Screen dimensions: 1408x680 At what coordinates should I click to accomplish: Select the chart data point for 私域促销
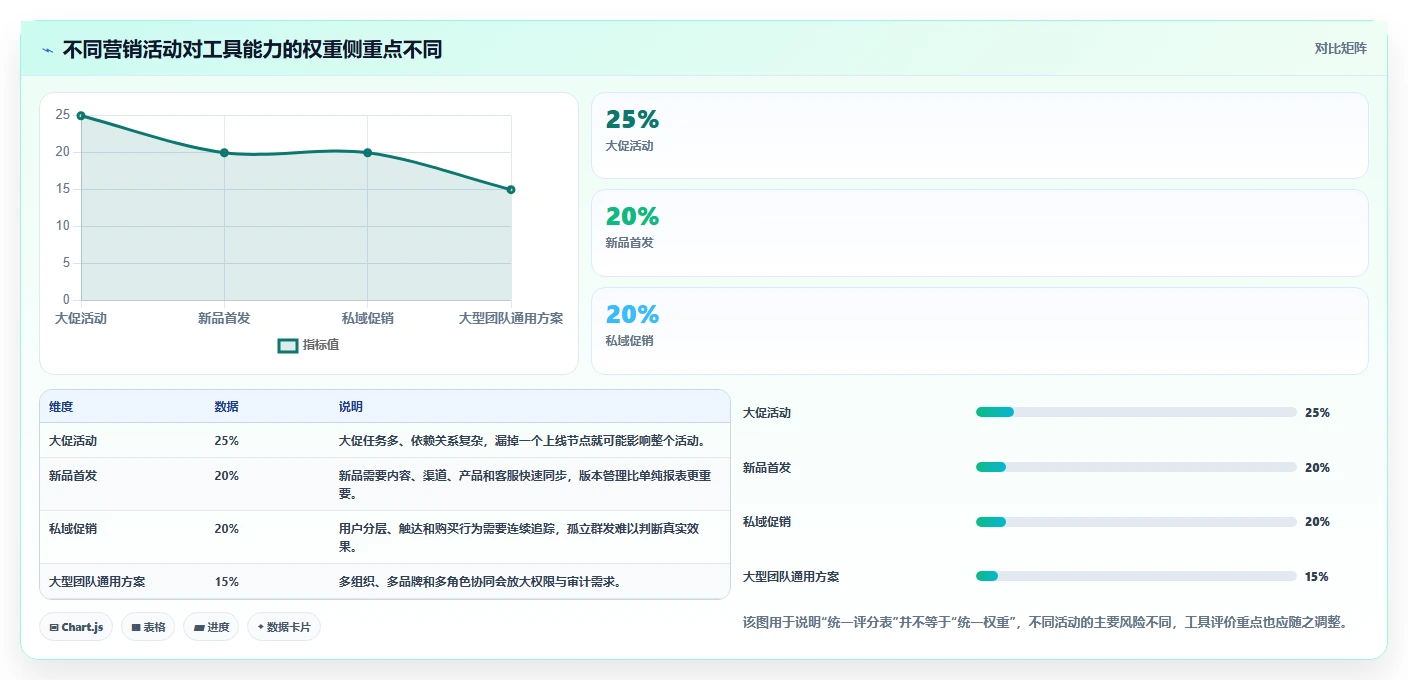[x=368, y=153]
